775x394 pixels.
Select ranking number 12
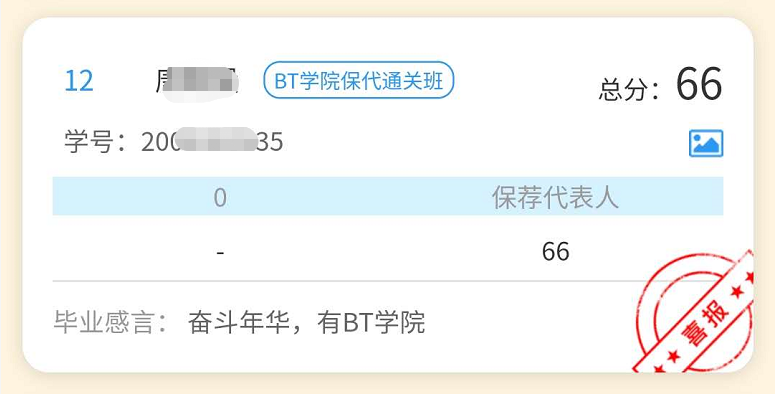(x=79, y=81)
